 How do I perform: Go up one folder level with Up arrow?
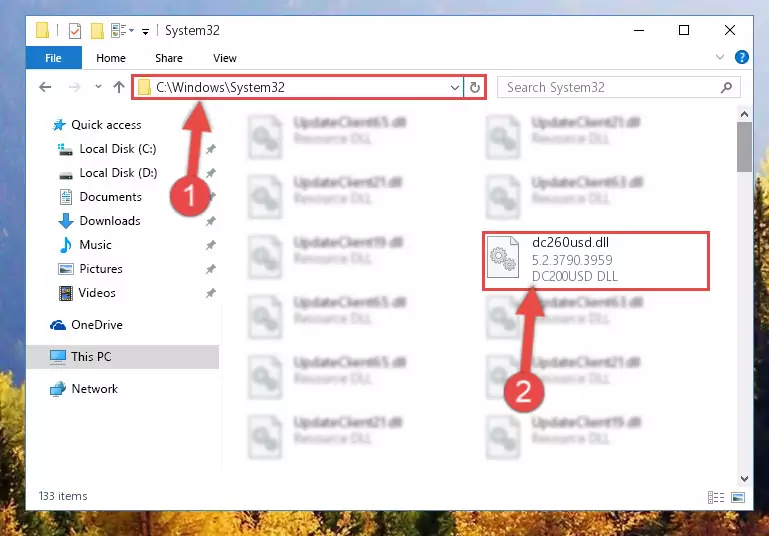[119, 87]
